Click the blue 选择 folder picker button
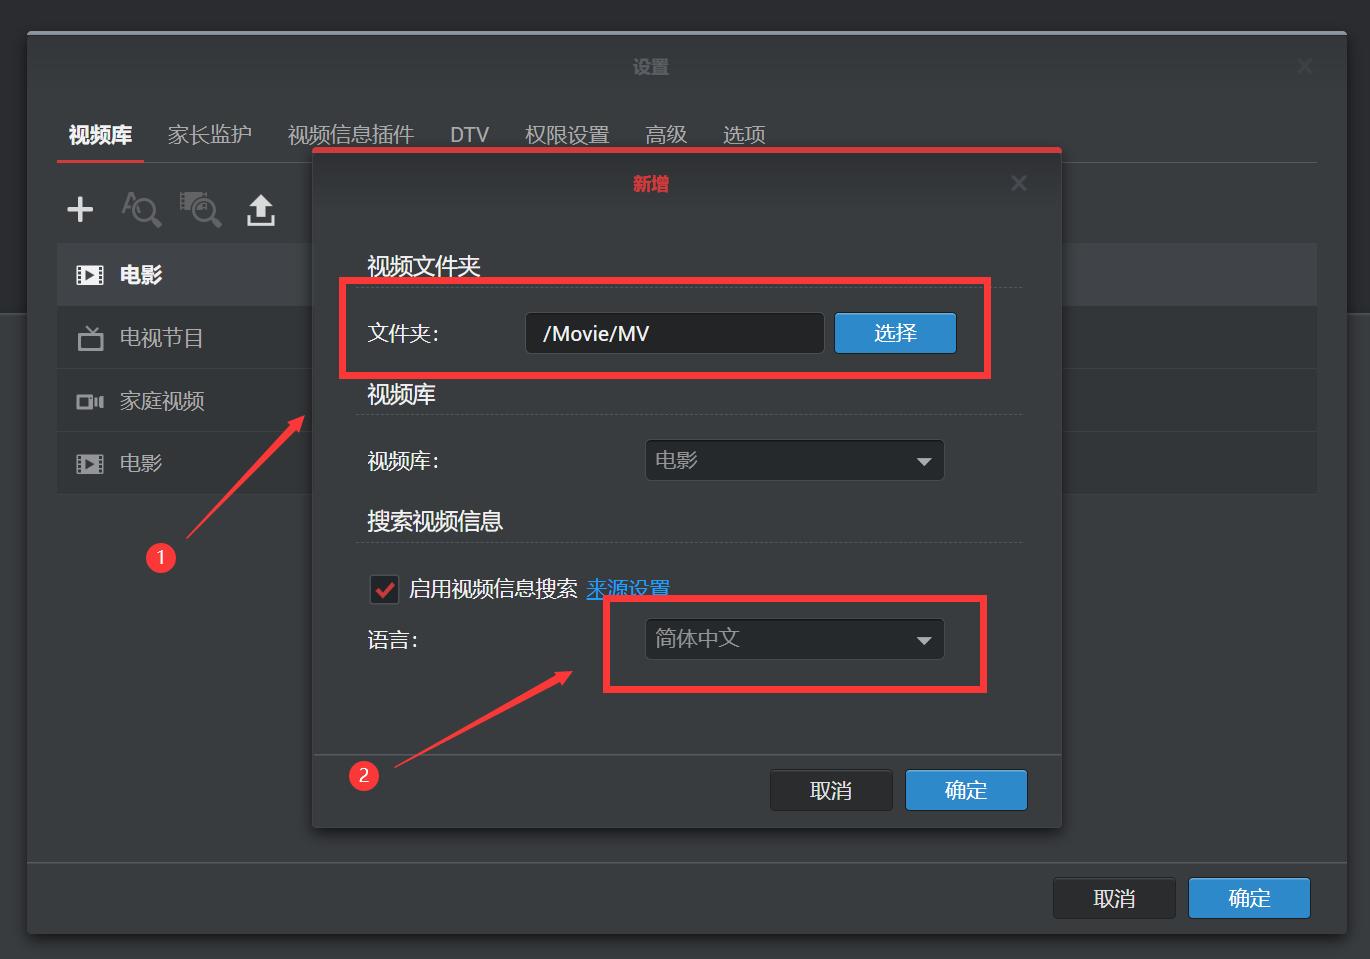 pos(895,333)
